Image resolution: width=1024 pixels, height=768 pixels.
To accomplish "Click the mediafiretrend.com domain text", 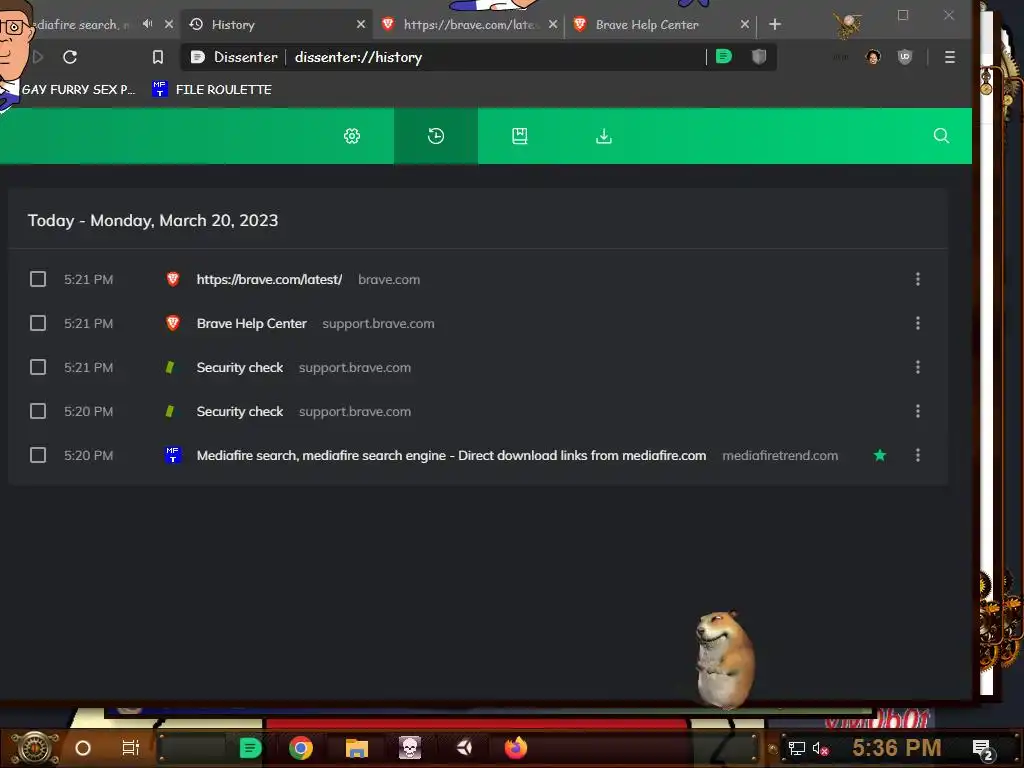I will tap(780, 455).
